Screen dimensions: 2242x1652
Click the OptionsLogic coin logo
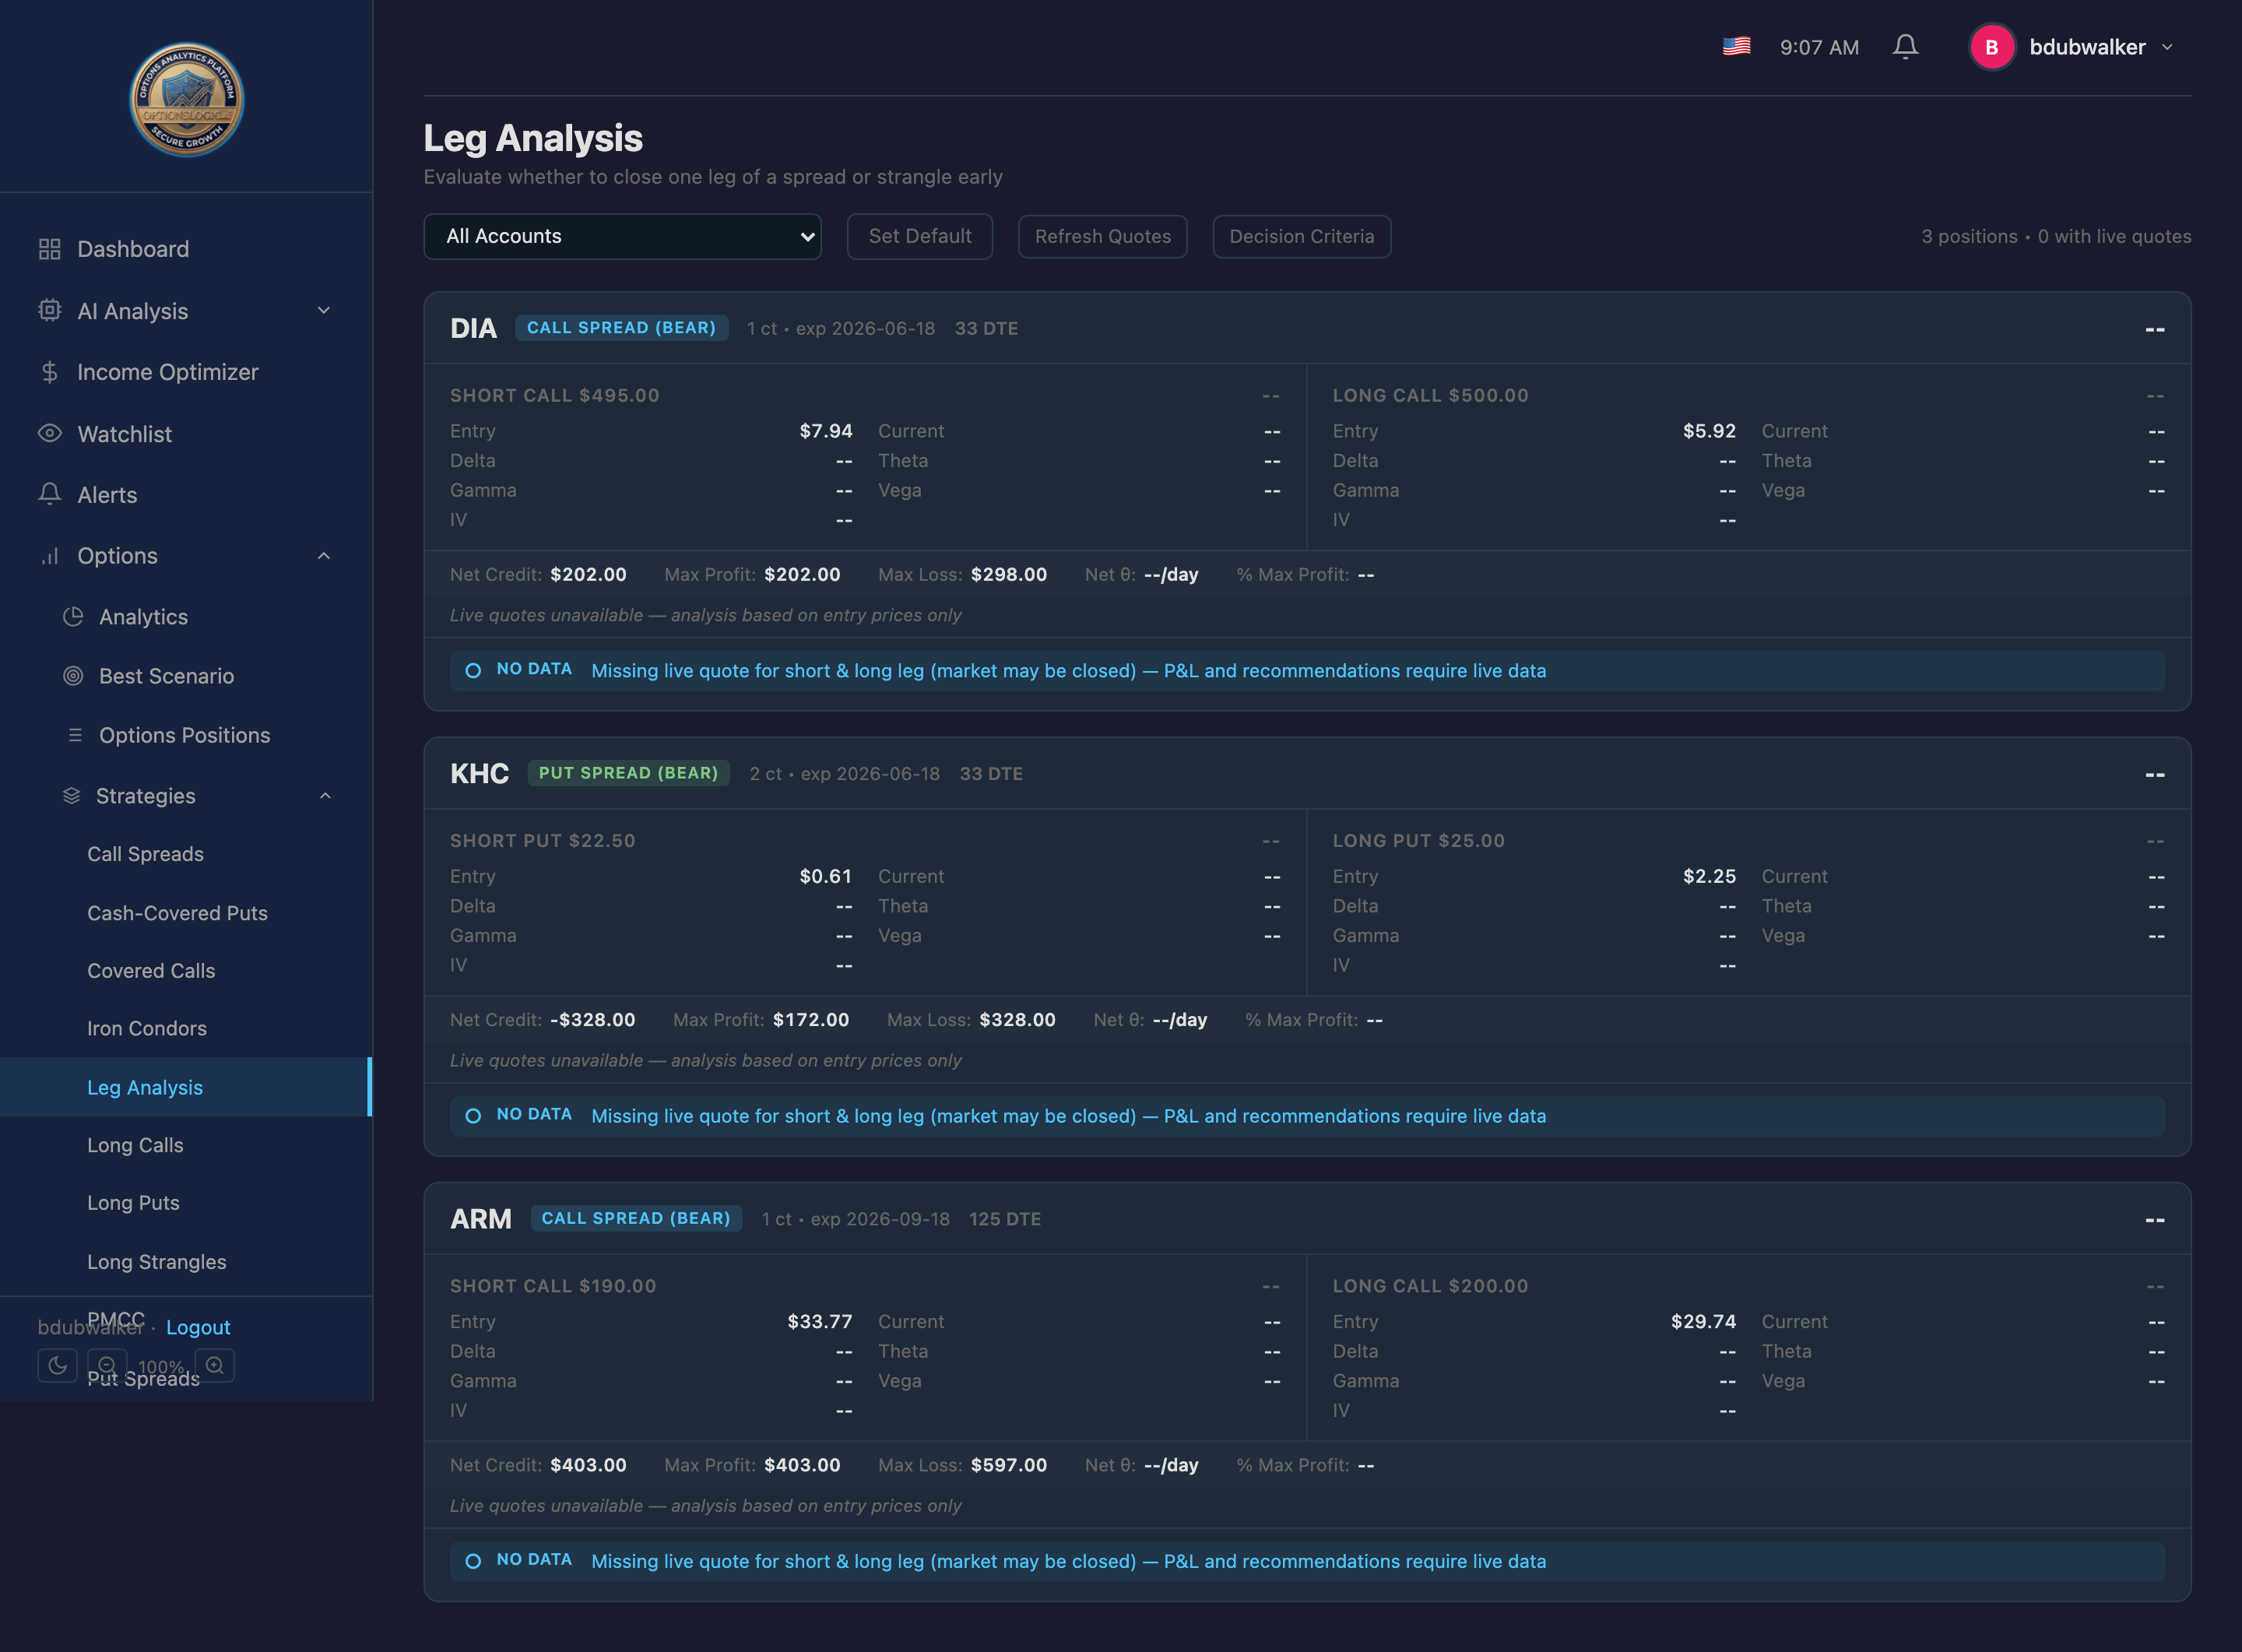point(186,99)
